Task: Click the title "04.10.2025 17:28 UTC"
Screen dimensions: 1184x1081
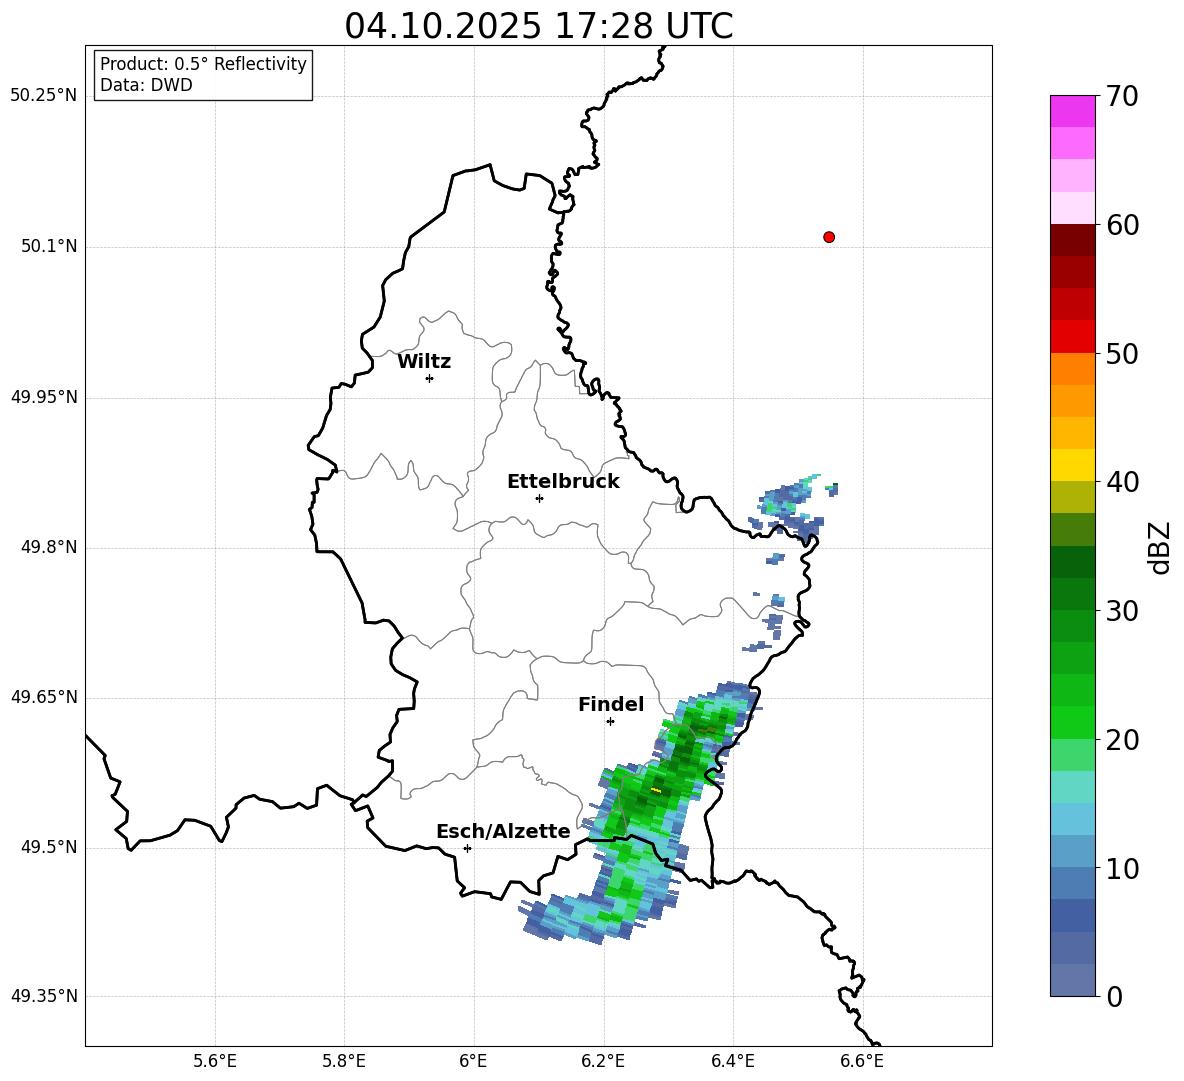Action: click(538, 26)
